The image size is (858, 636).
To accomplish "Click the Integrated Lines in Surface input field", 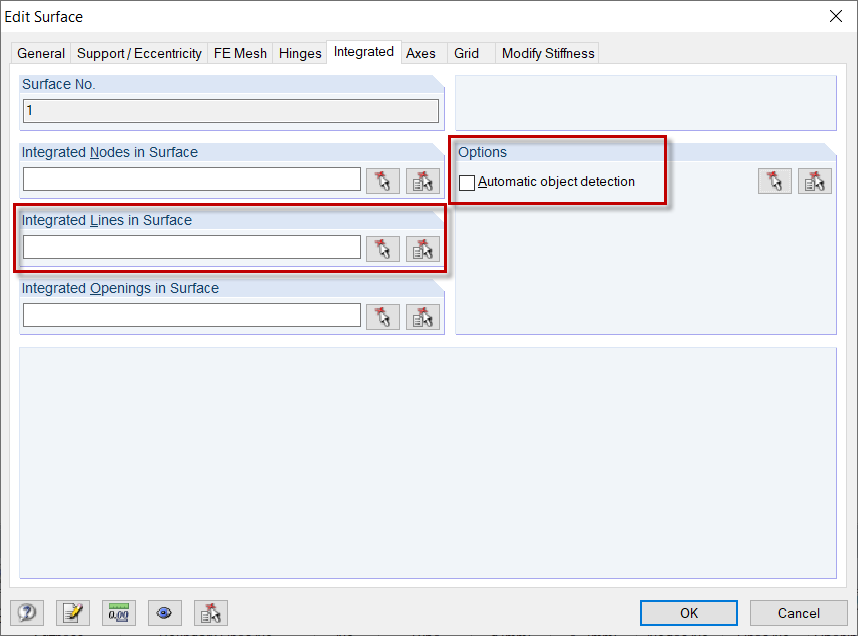I will click(x=191, y=247).
